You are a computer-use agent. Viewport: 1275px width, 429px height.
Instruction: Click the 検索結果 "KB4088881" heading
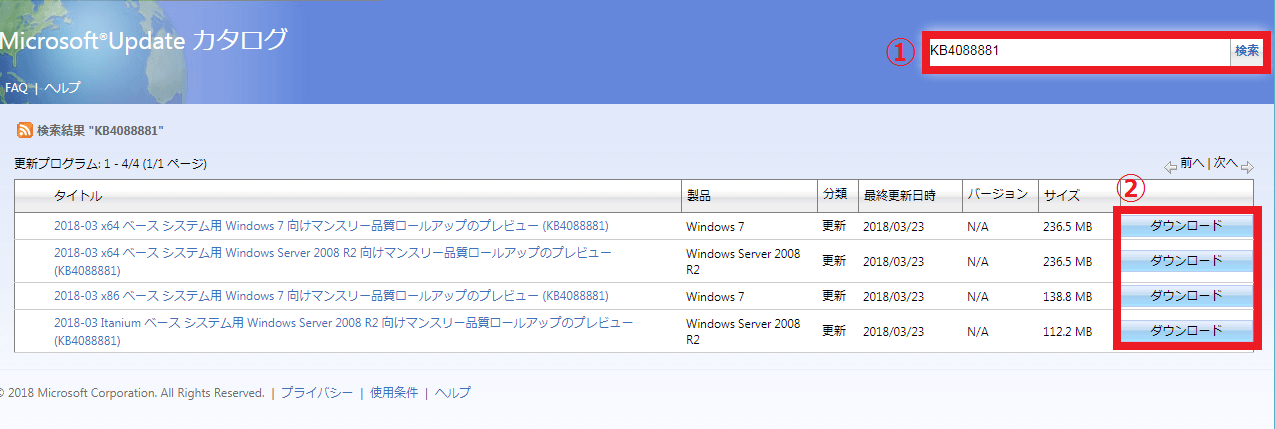click(100, 131)
